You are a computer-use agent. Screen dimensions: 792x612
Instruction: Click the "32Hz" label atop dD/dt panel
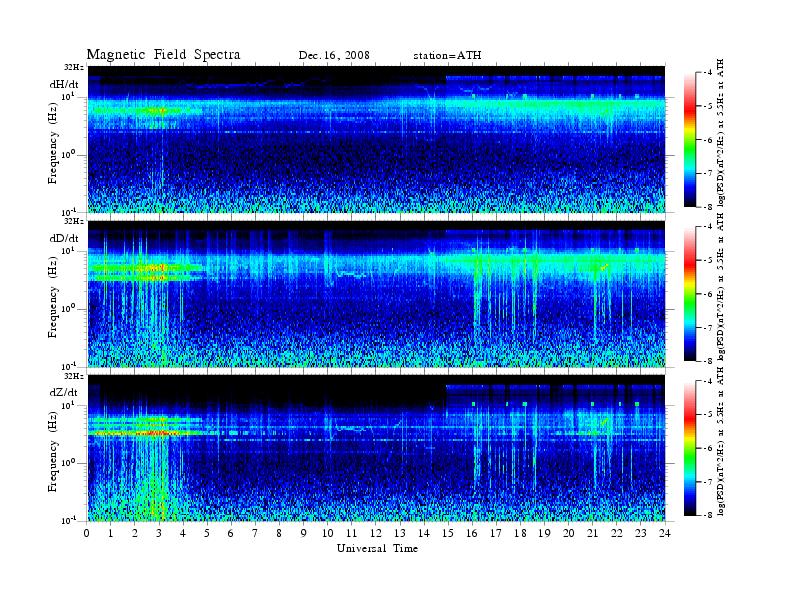pyautogui.click(x=73, y=221)
